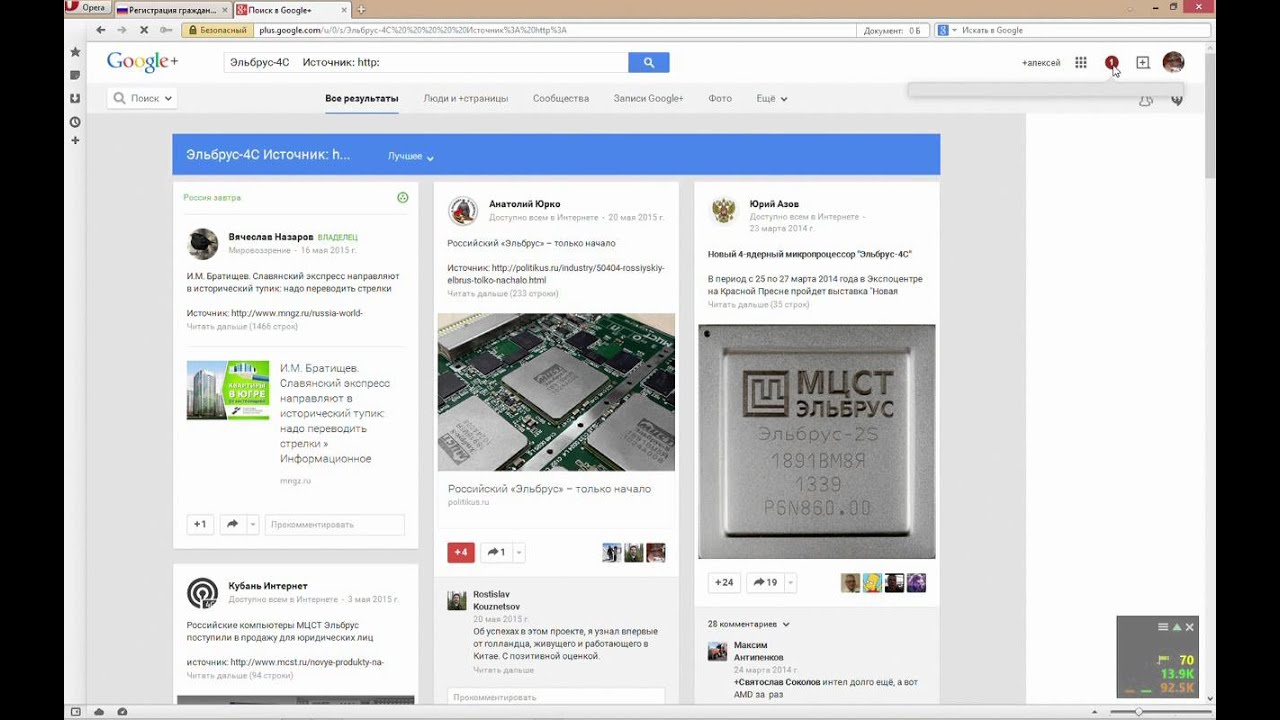Image resolution: width=1280 pixels, height=720 pixels.
Task: Expand 'Читать дальше (1466 строк)'
Action: [x=242, y=326]
